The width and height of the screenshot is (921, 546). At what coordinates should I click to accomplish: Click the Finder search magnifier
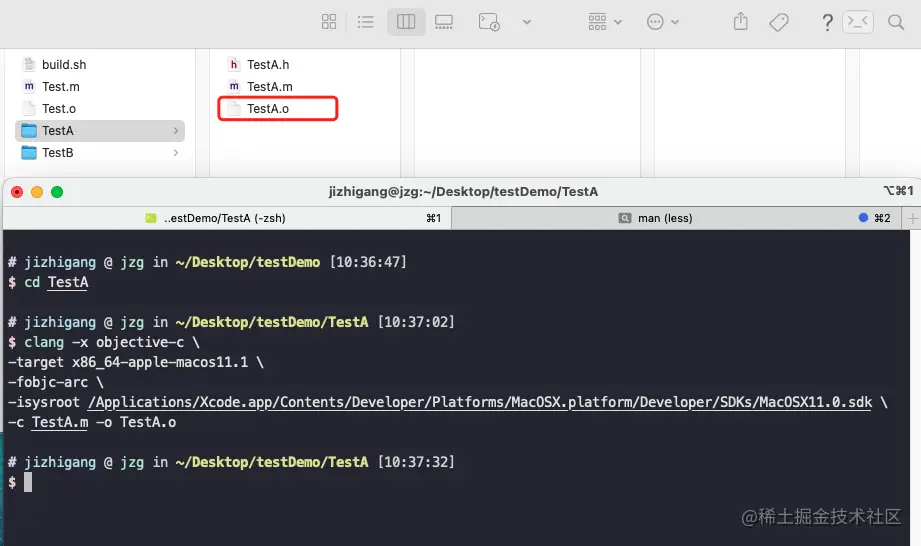pyautogui.click(x=896, y=22)
